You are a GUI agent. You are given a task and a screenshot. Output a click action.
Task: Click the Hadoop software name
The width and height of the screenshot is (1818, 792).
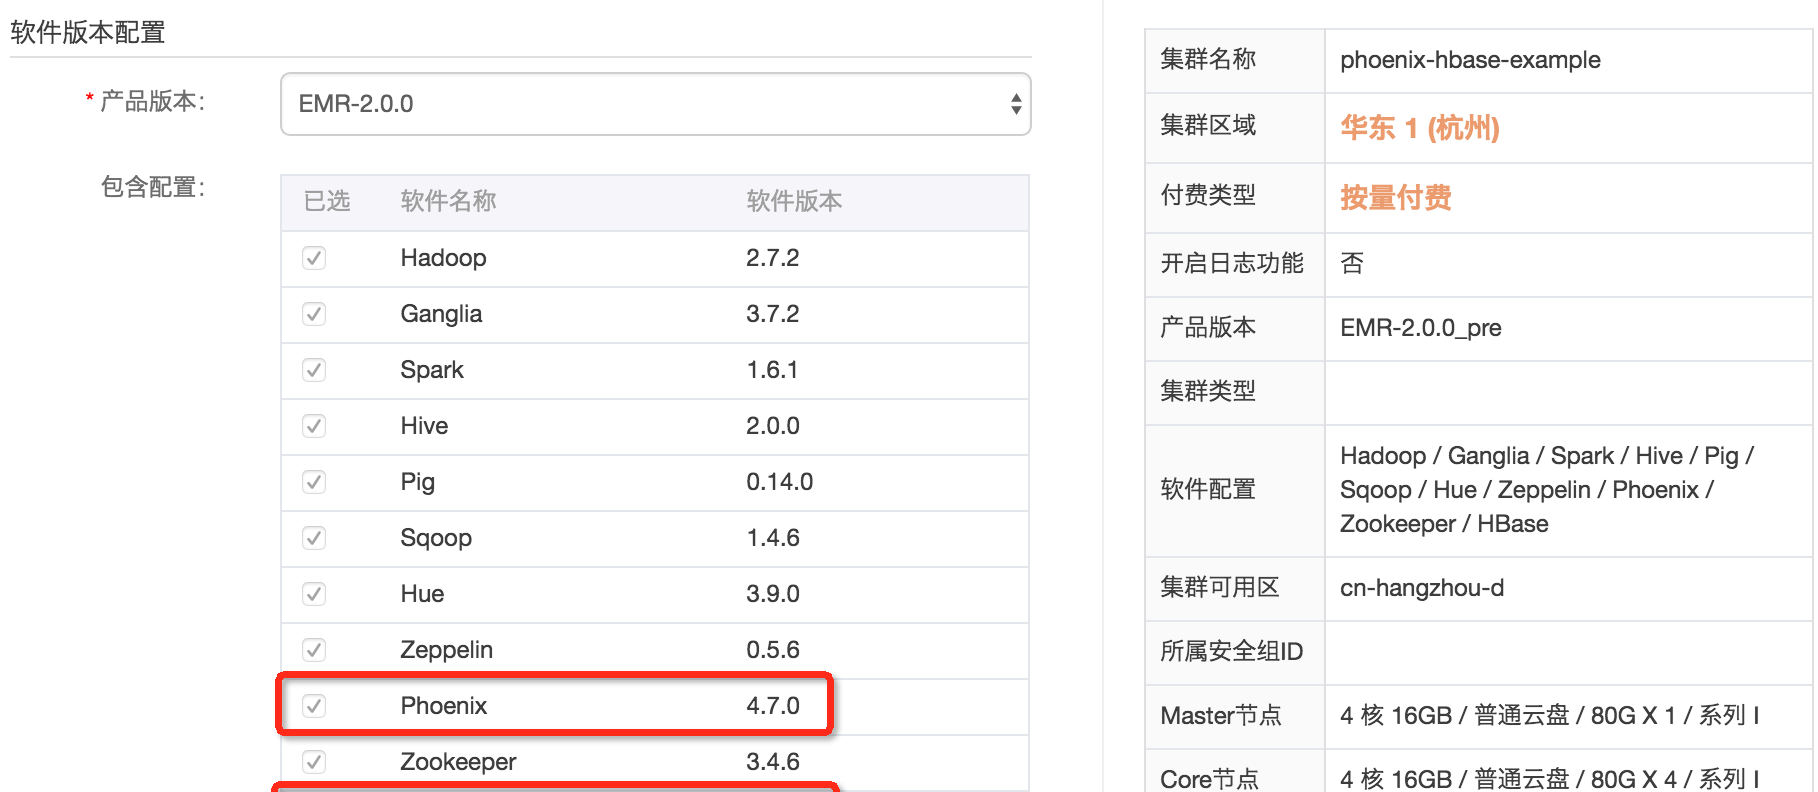tap(443, 258)
